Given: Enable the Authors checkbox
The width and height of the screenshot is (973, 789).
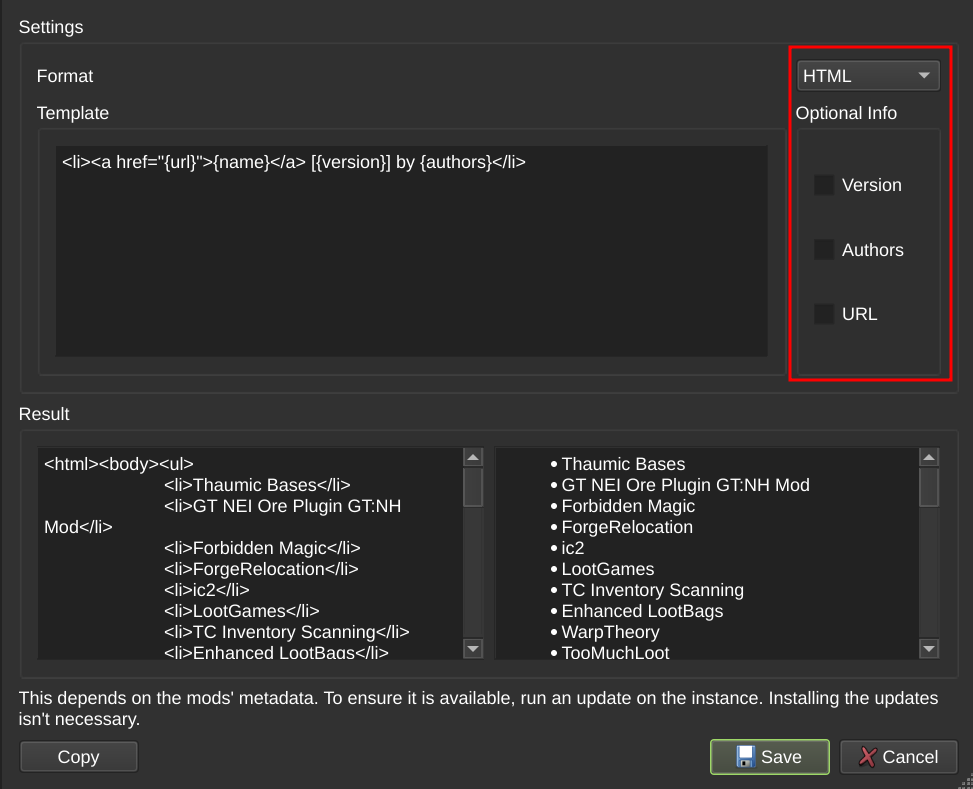Looking at the screenshot, I should pos(823,249).
